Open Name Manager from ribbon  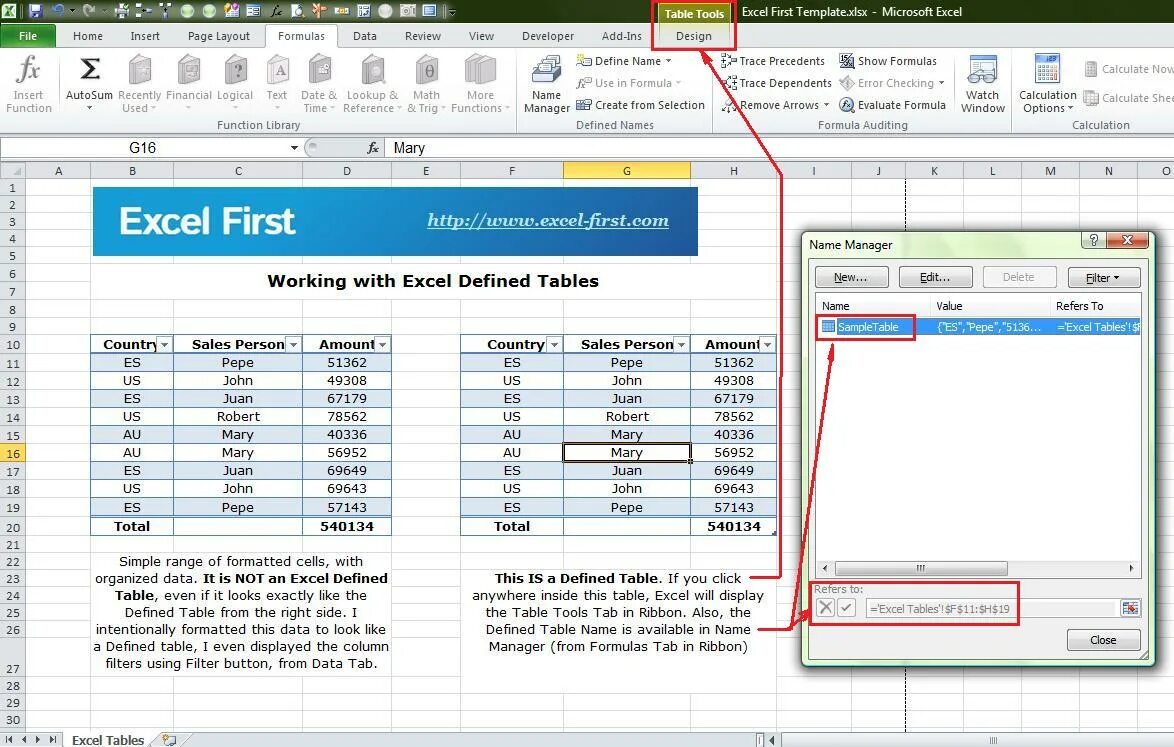coord(547,84)
